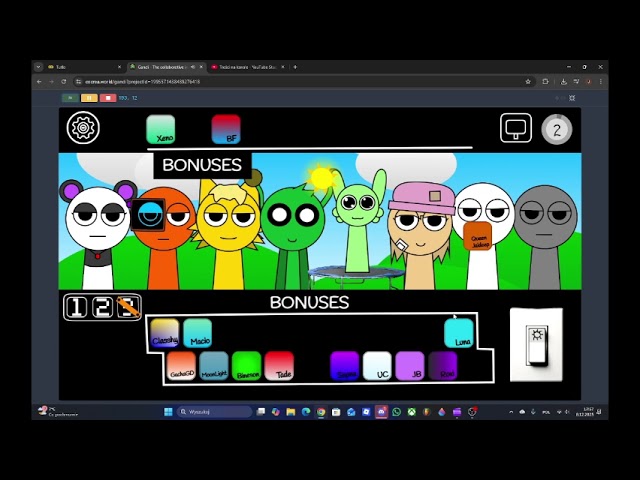The width and height of the screenshot is (640, 480).
Task: Flip the light switch for day/night mode
Action: (x=536, y=345)
